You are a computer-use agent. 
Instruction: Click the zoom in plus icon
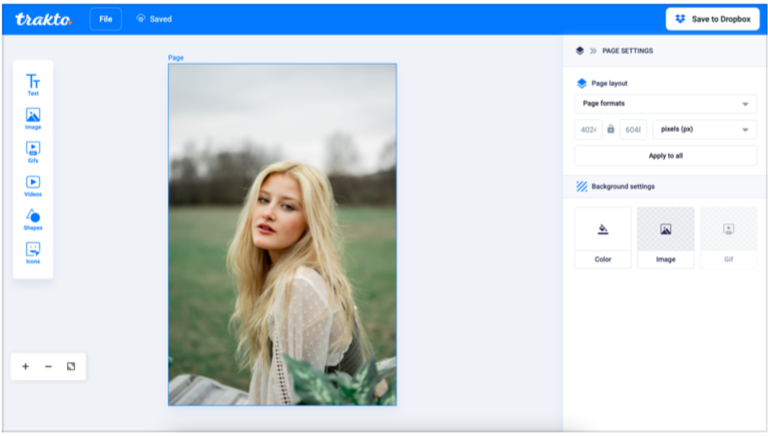click(x=26, y=367)
